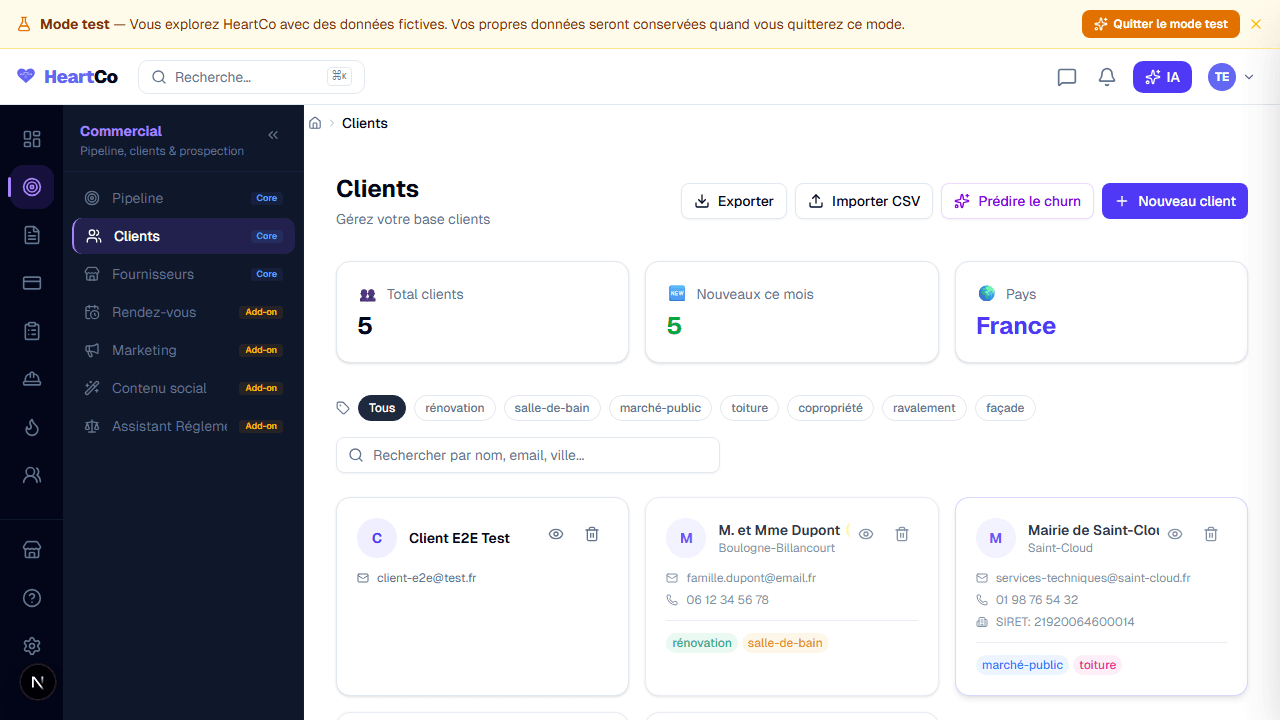This screenshot has height=720, width=1280.
Task: Click the settings gear icon in the sidebar
Action: click(x=32, y=646)
